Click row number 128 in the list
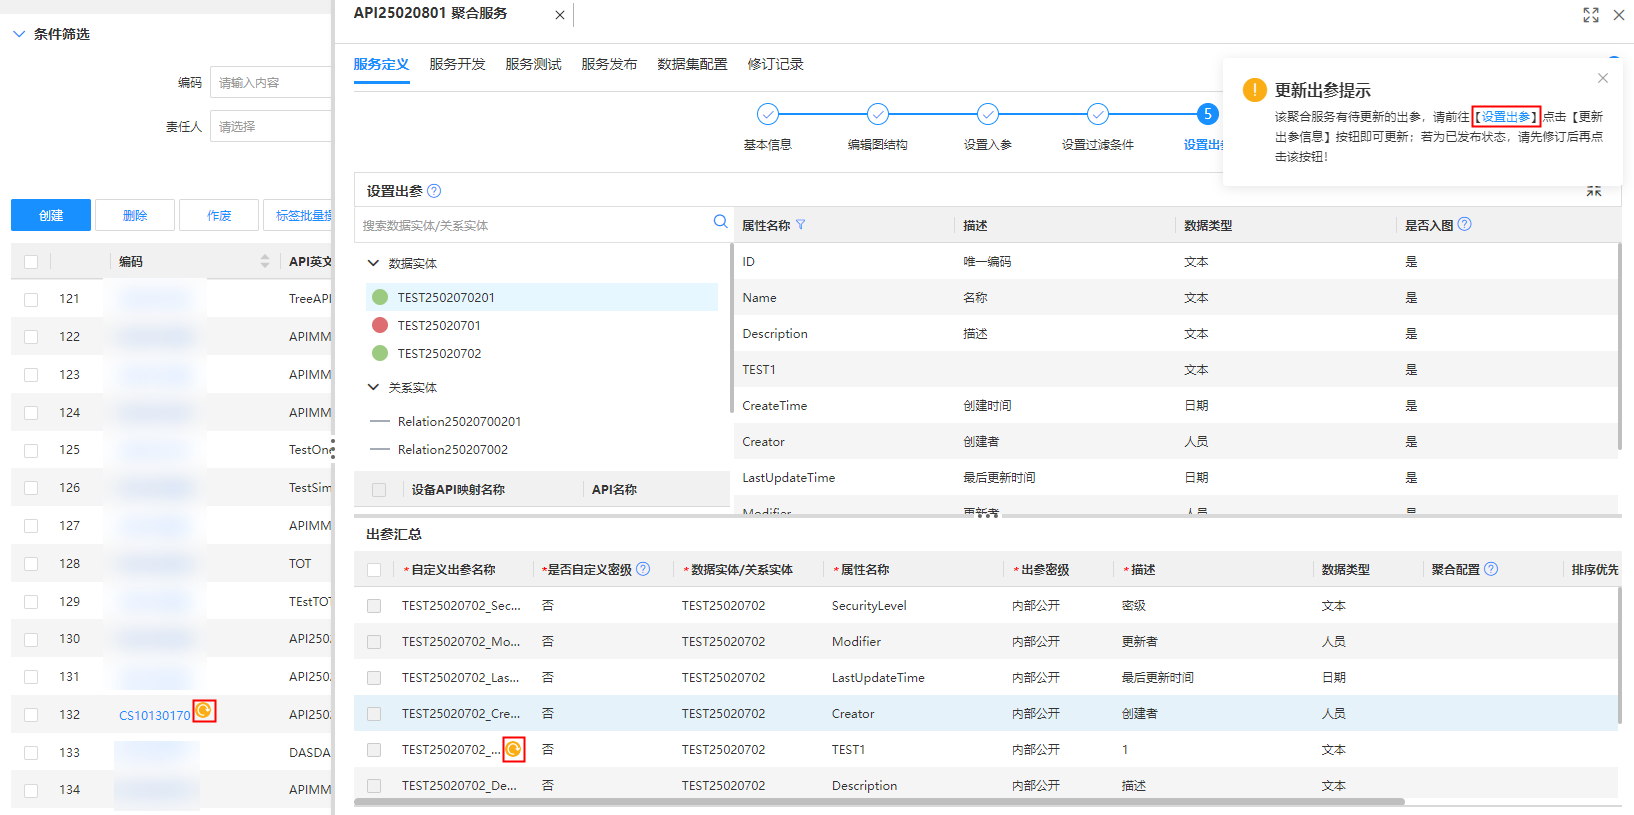 click(x=69, y=563)
